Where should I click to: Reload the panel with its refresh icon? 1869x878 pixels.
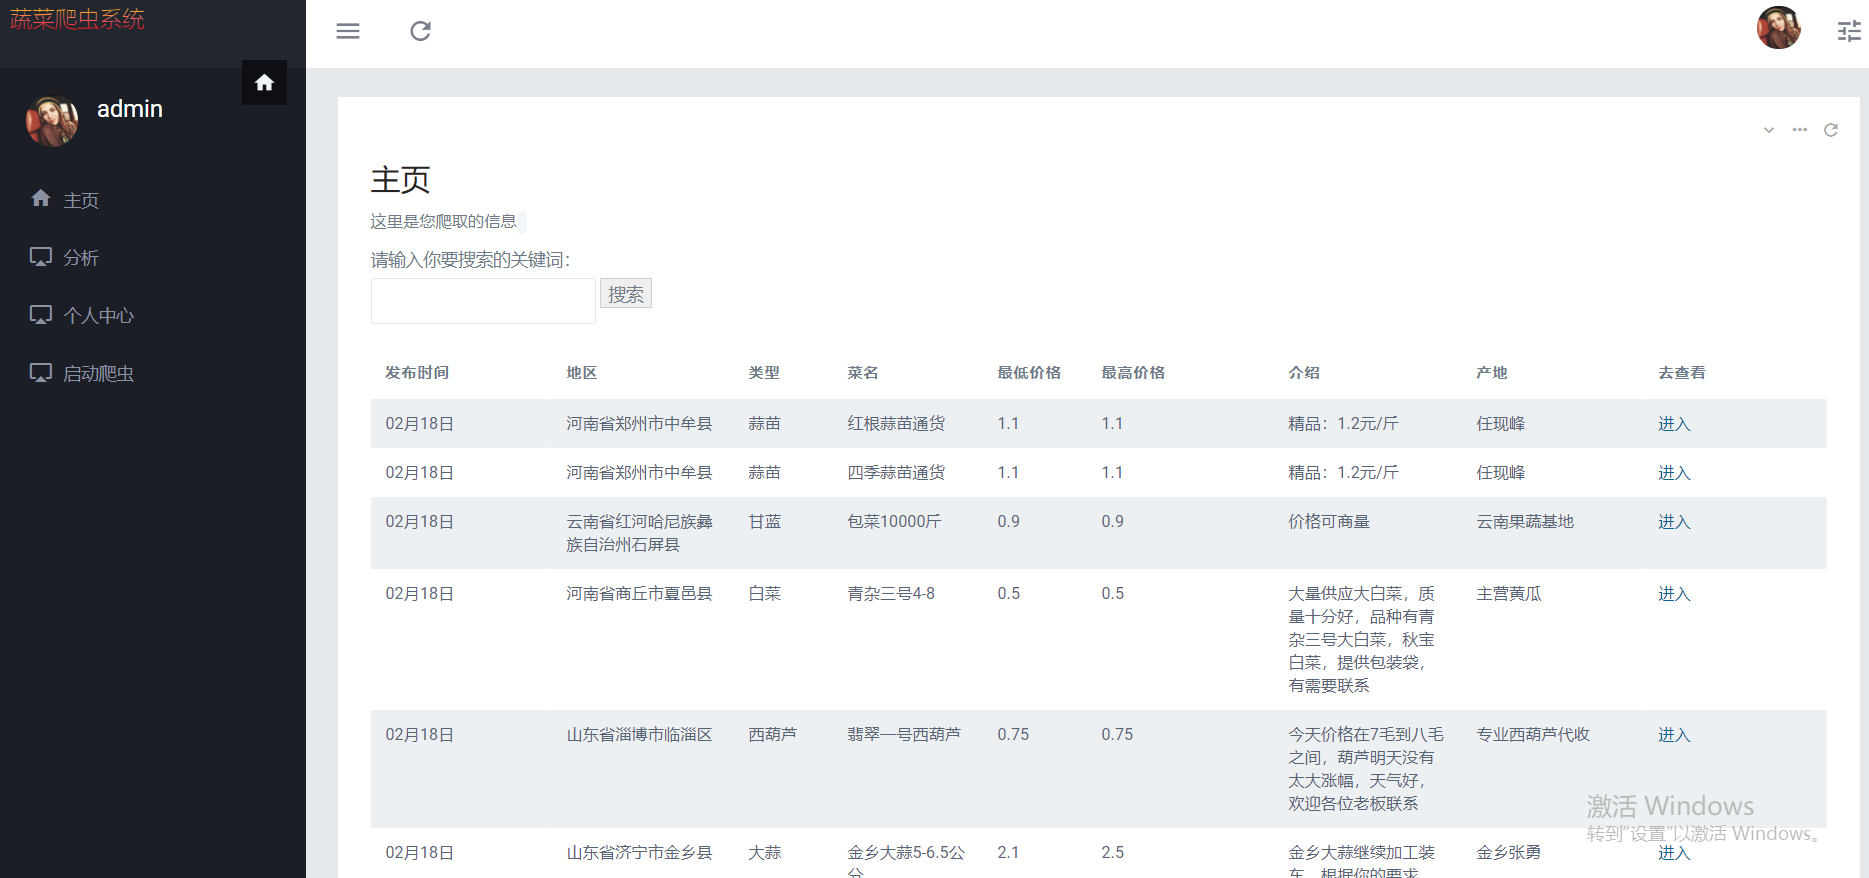[1831, 130]
